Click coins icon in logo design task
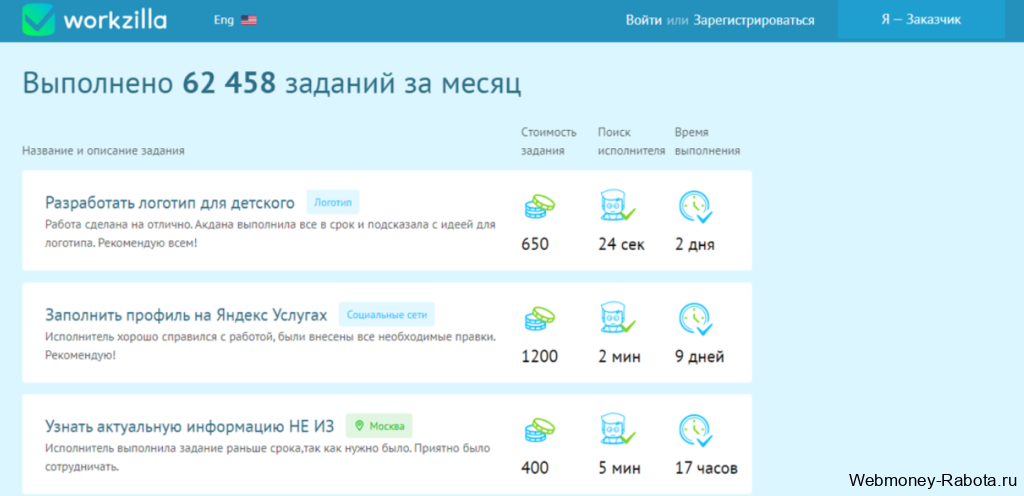 [539, 207]
